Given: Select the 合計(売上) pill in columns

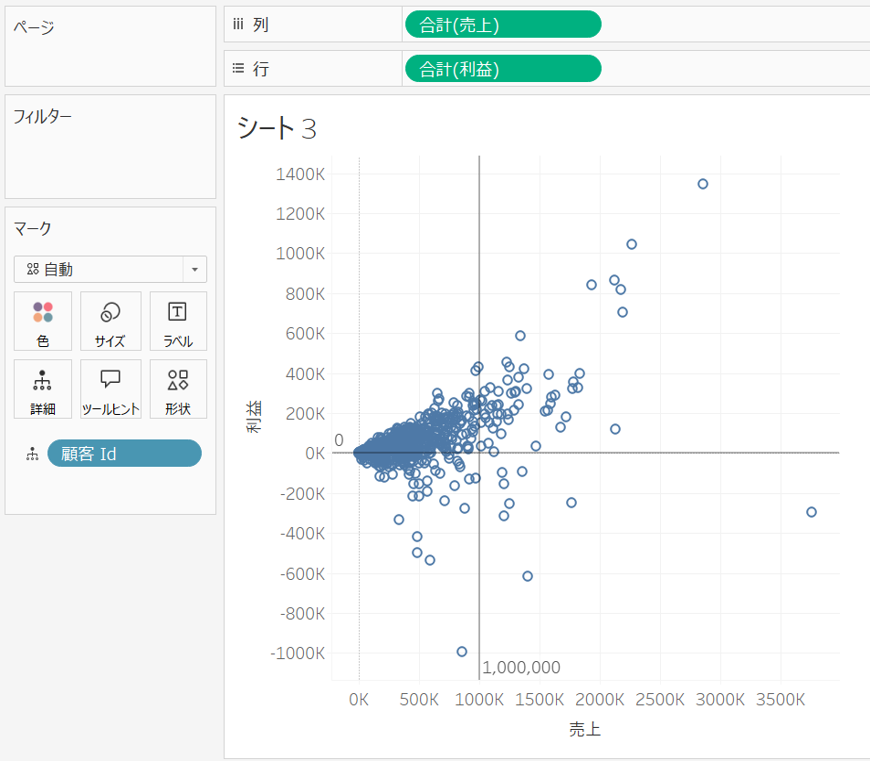Looking at the screenshot, I should pyautogui.click(x=502, y=24).
